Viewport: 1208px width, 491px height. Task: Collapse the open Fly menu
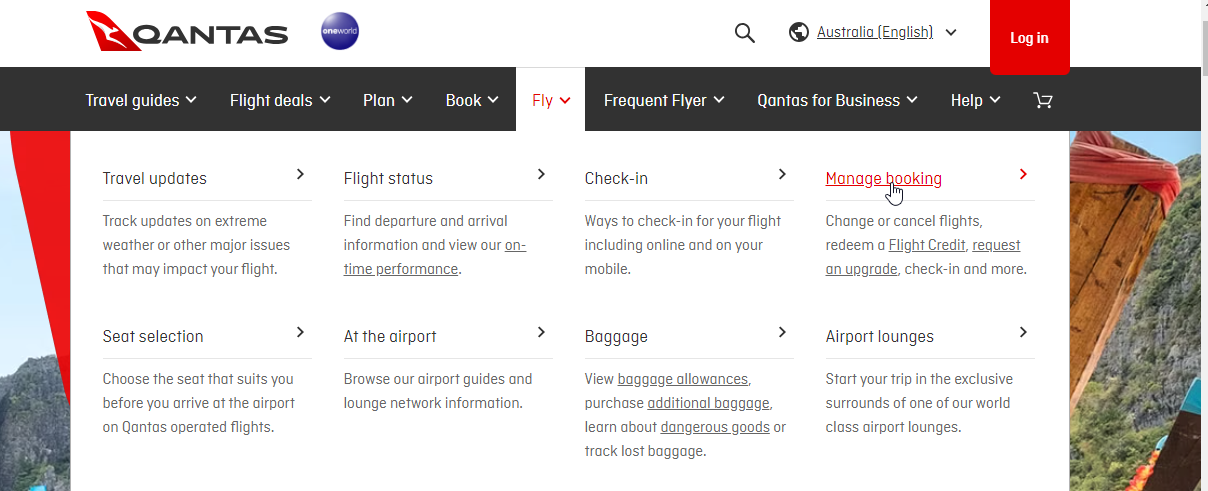pos(551,100)
